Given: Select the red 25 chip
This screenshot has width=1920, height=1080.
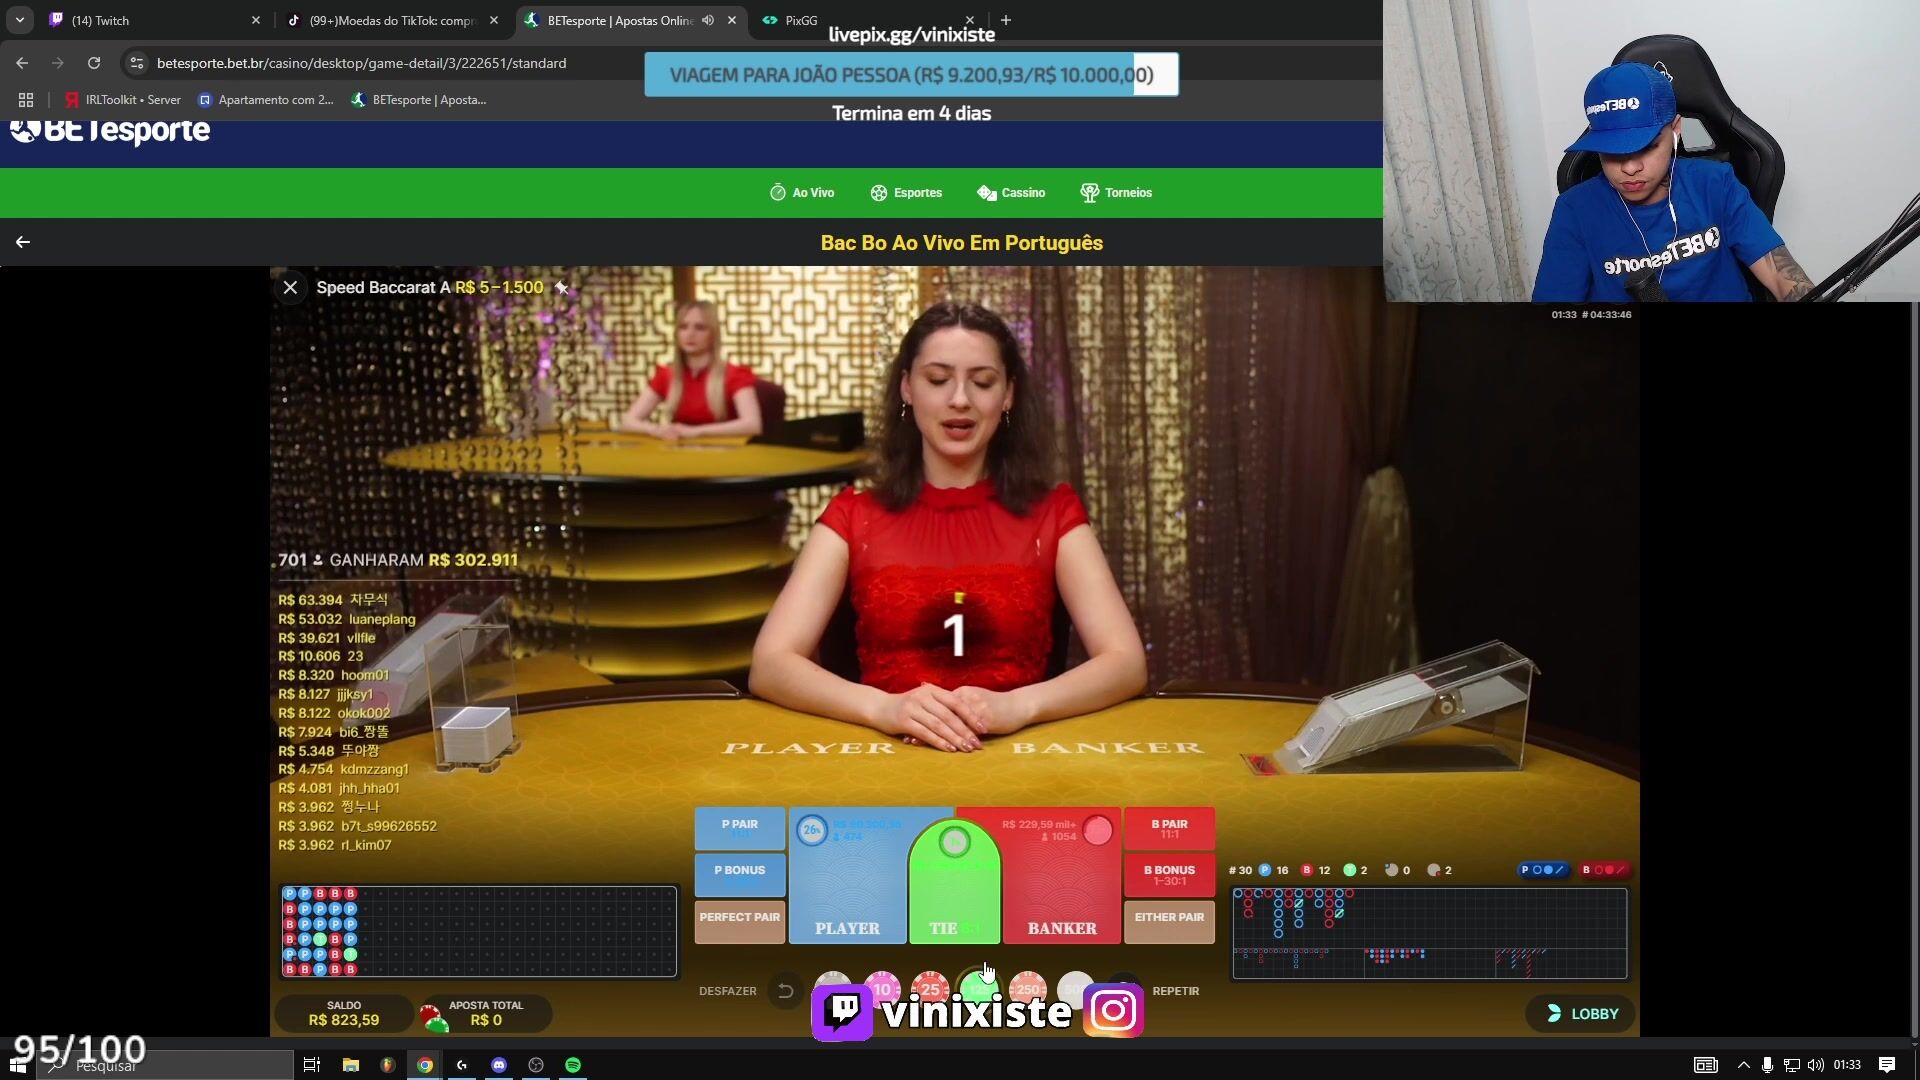Looking at the screenshot, I should point(930,988).
